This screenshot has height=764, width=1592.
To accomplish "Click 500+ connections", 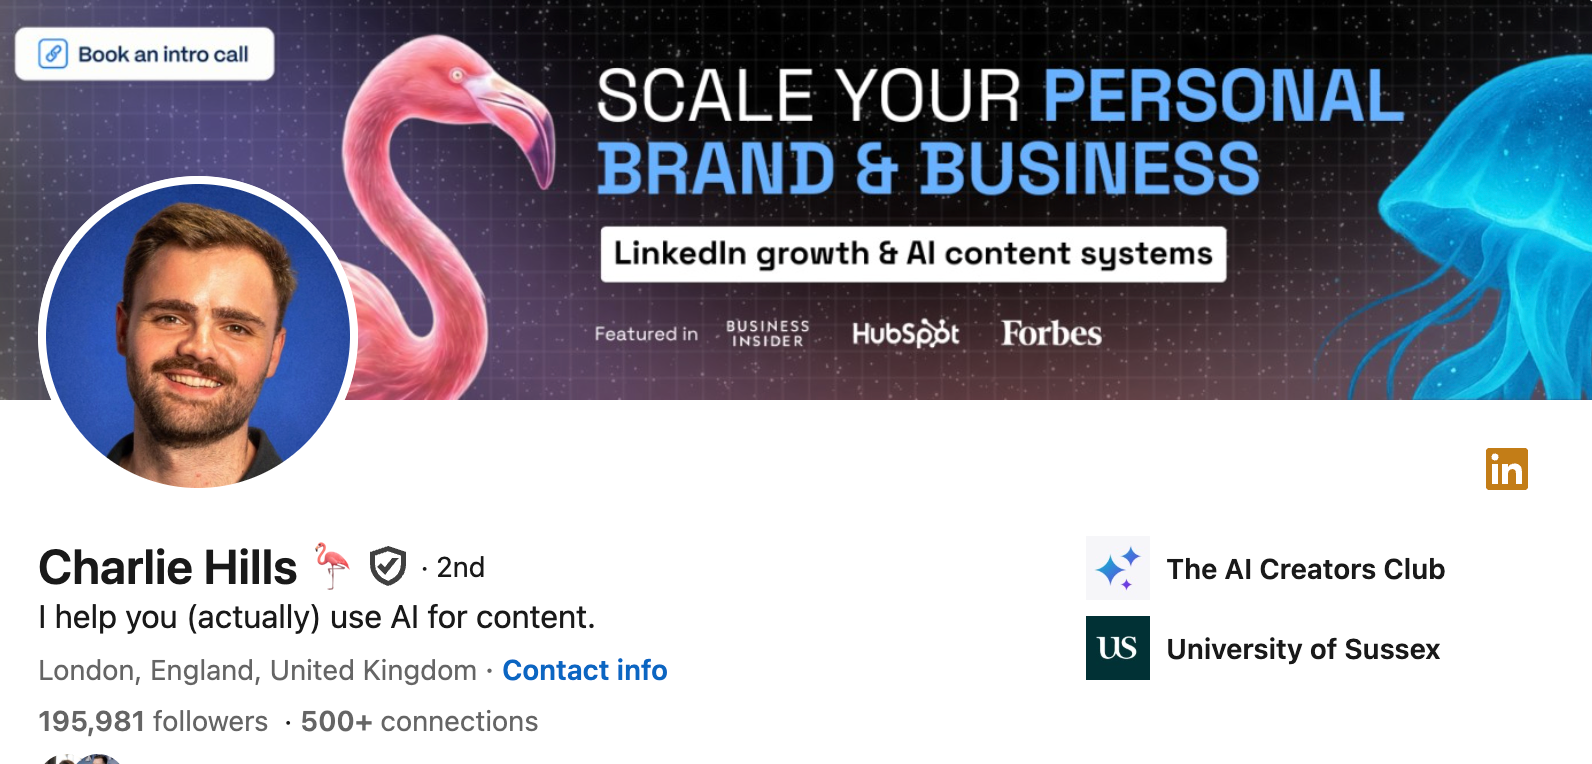I will (418, 720).
